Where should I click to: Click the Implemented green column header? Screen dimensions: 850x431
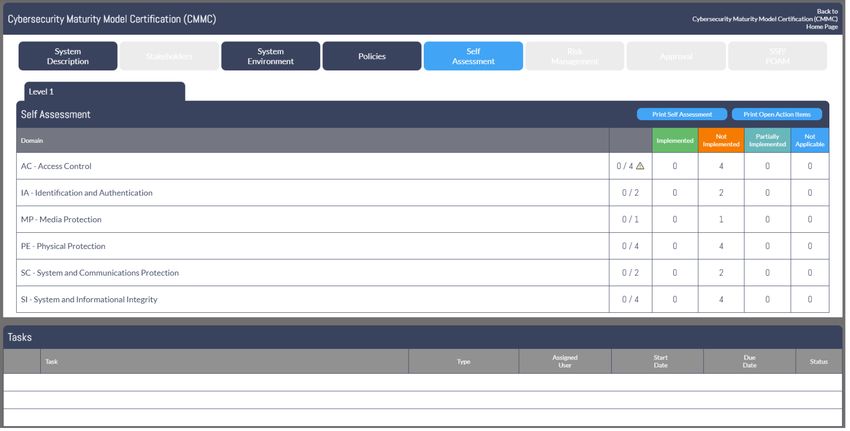click(675, 140)
